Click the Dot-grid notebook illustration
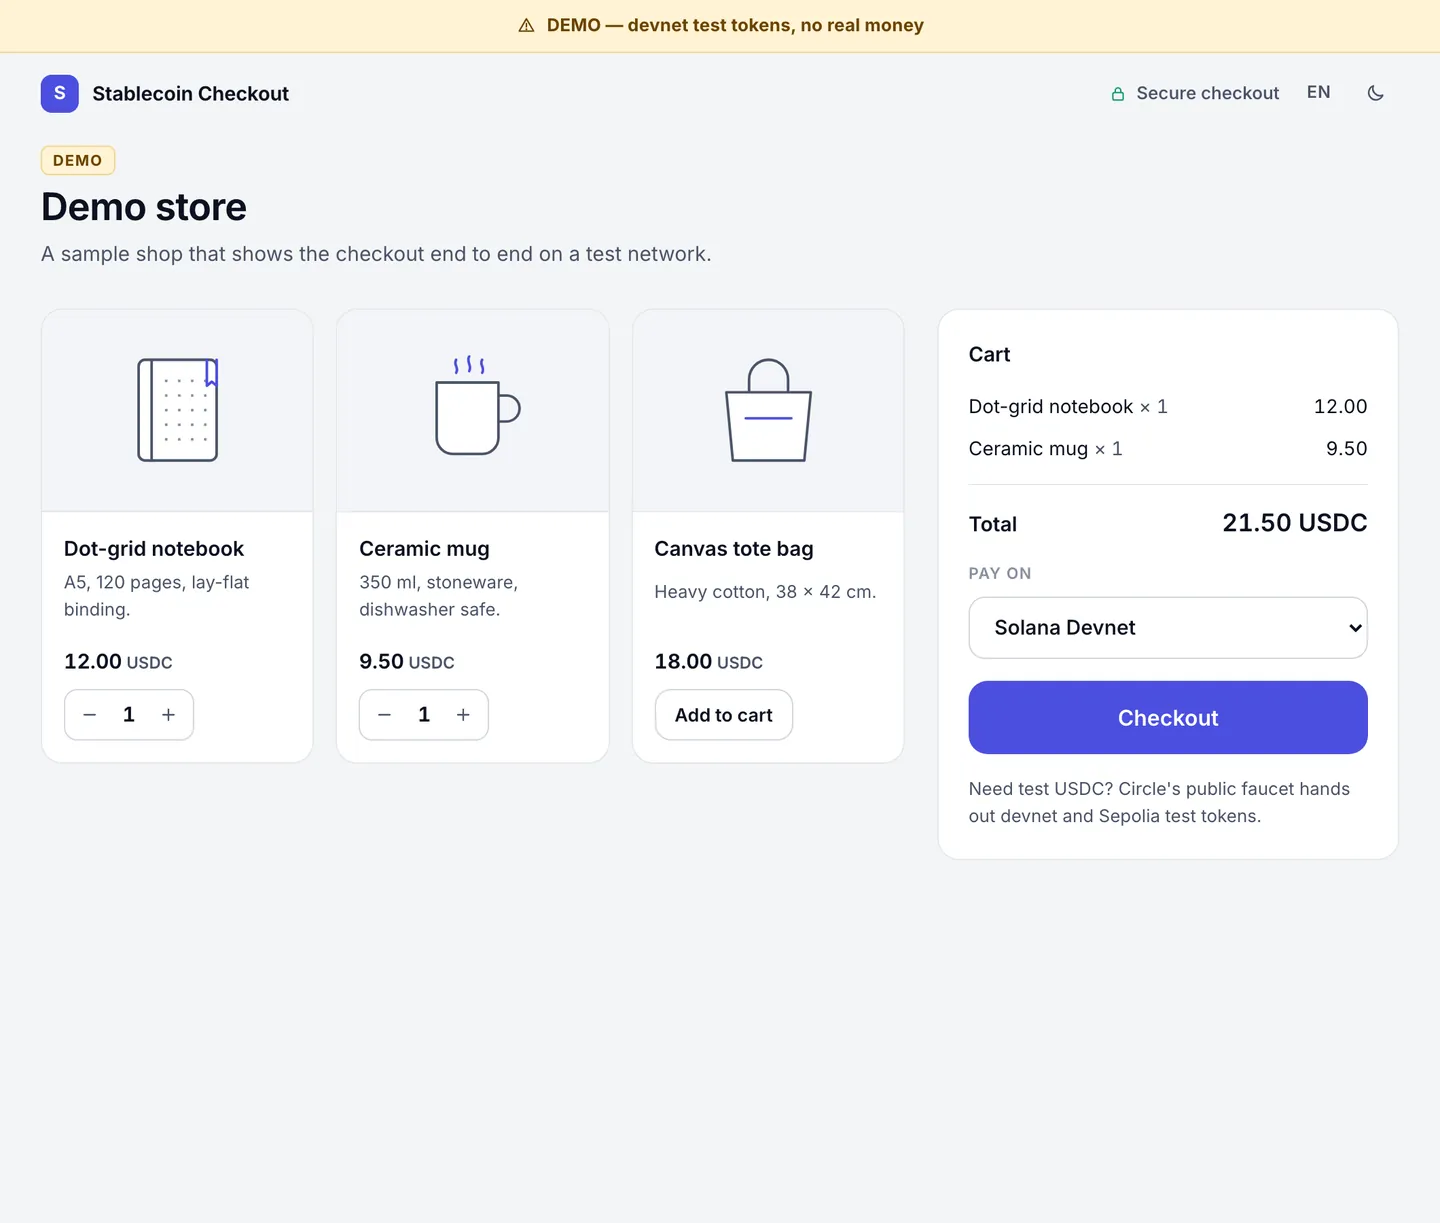 coord(178,410)
